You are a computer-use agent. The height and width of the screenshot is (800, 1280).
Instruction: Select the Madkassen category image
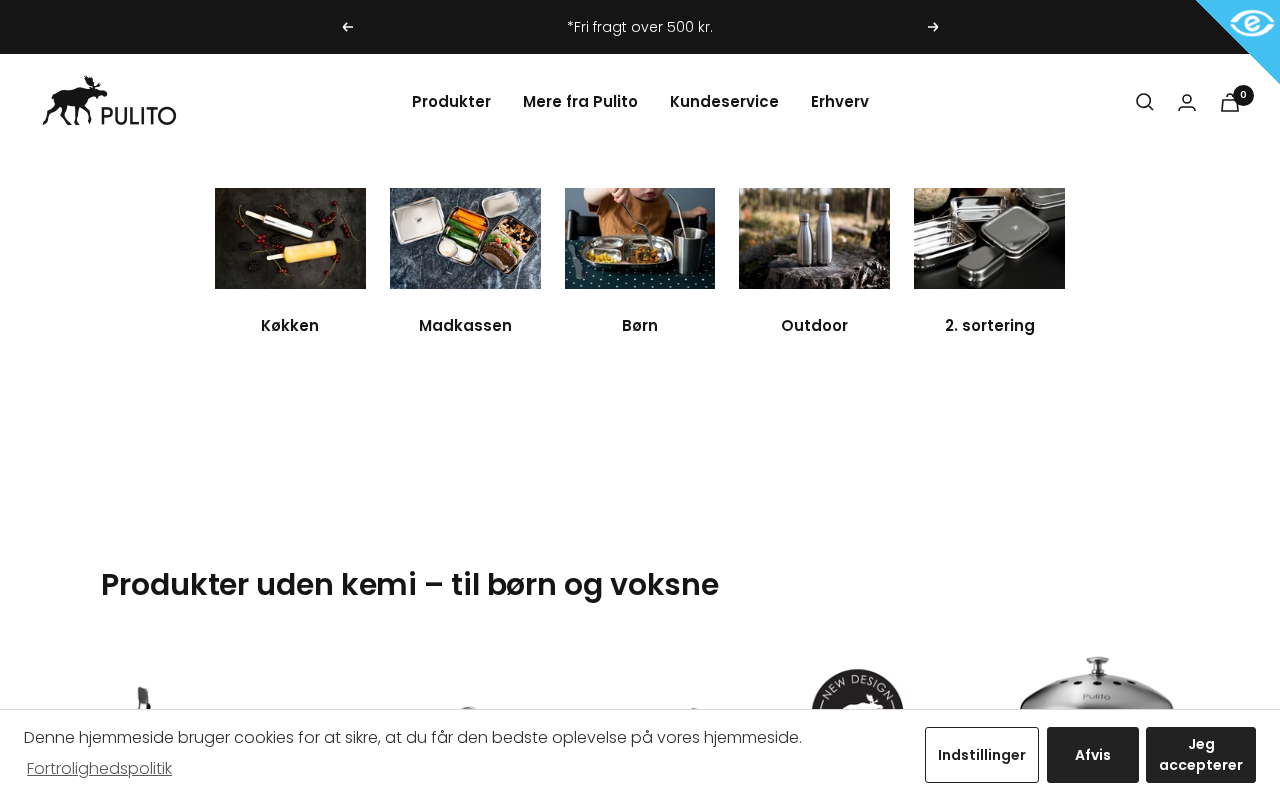pyautogui.click(x=465, y=238)
